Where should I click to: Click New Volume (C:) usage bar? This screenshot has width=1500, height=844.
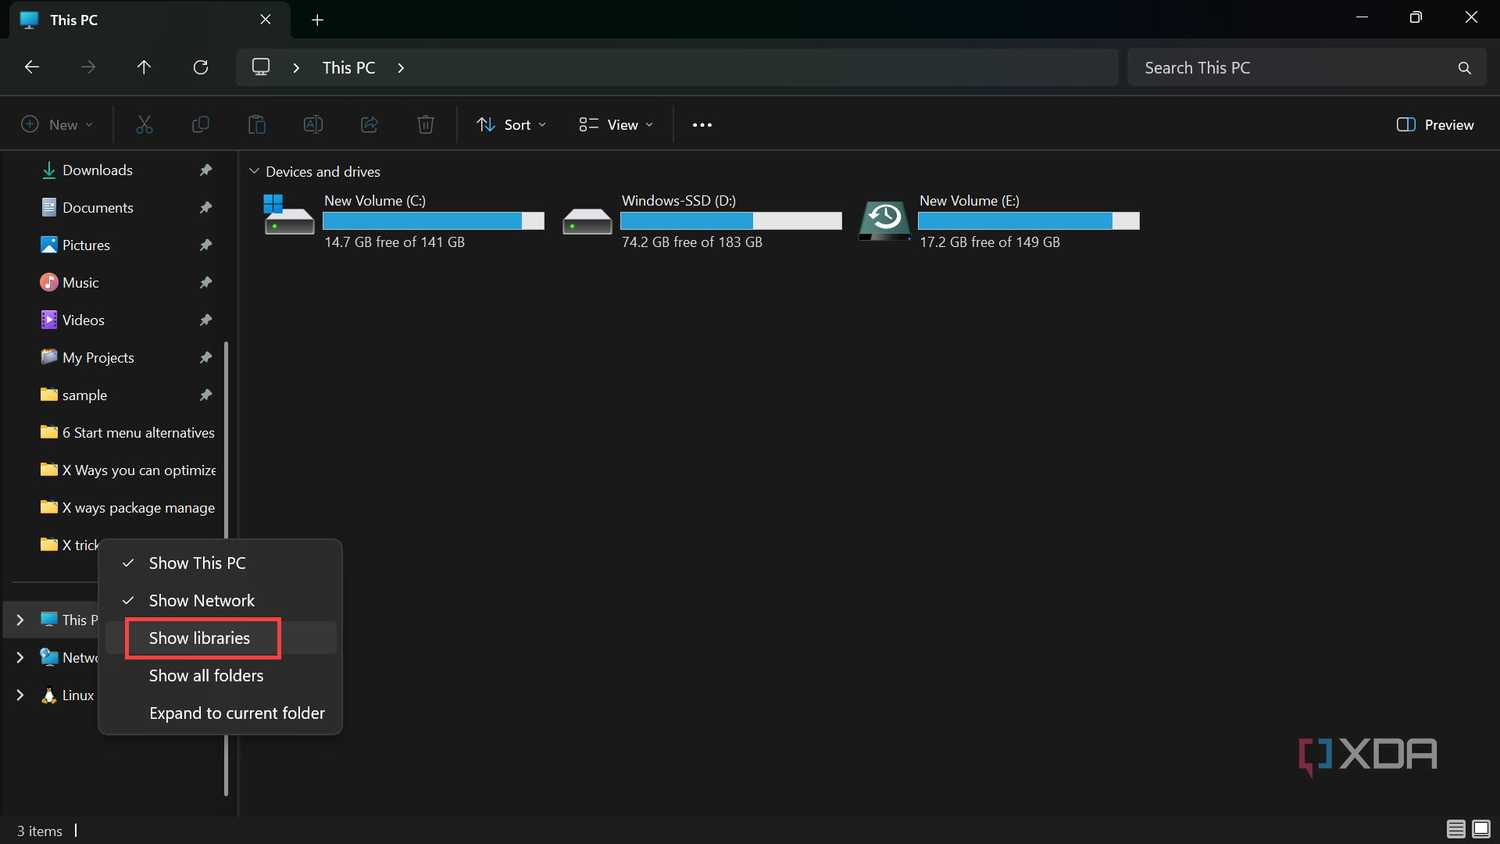click(x=433, y=221)
